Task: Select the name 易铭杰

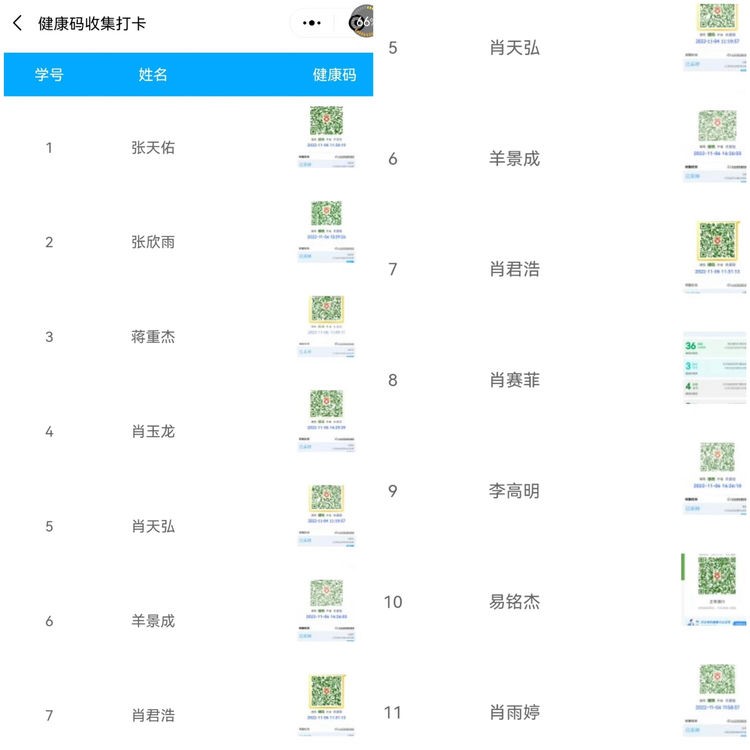Action: [x=514, y=602]
